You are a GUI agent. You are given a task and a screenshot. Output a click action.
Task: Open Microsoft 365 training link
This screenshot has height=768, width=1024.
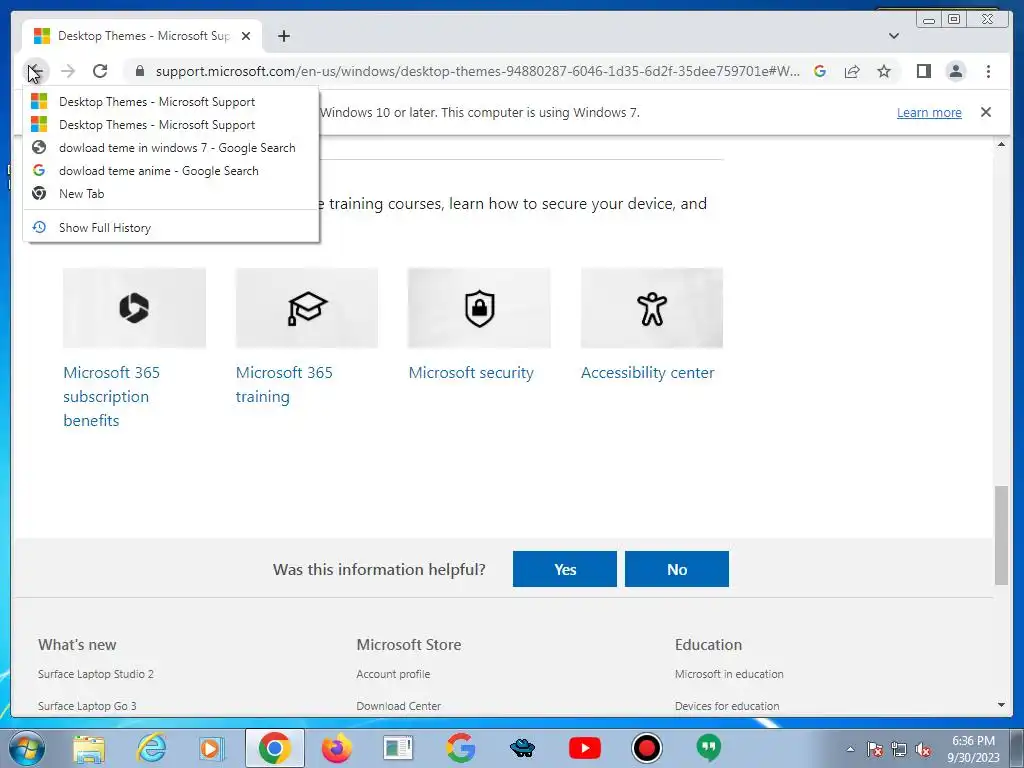pyautogui.click(x=284, y=385)
